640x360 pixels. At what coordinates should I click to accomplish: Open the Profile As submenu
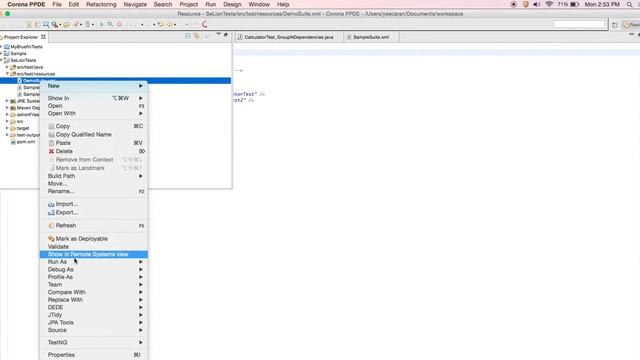94,277
